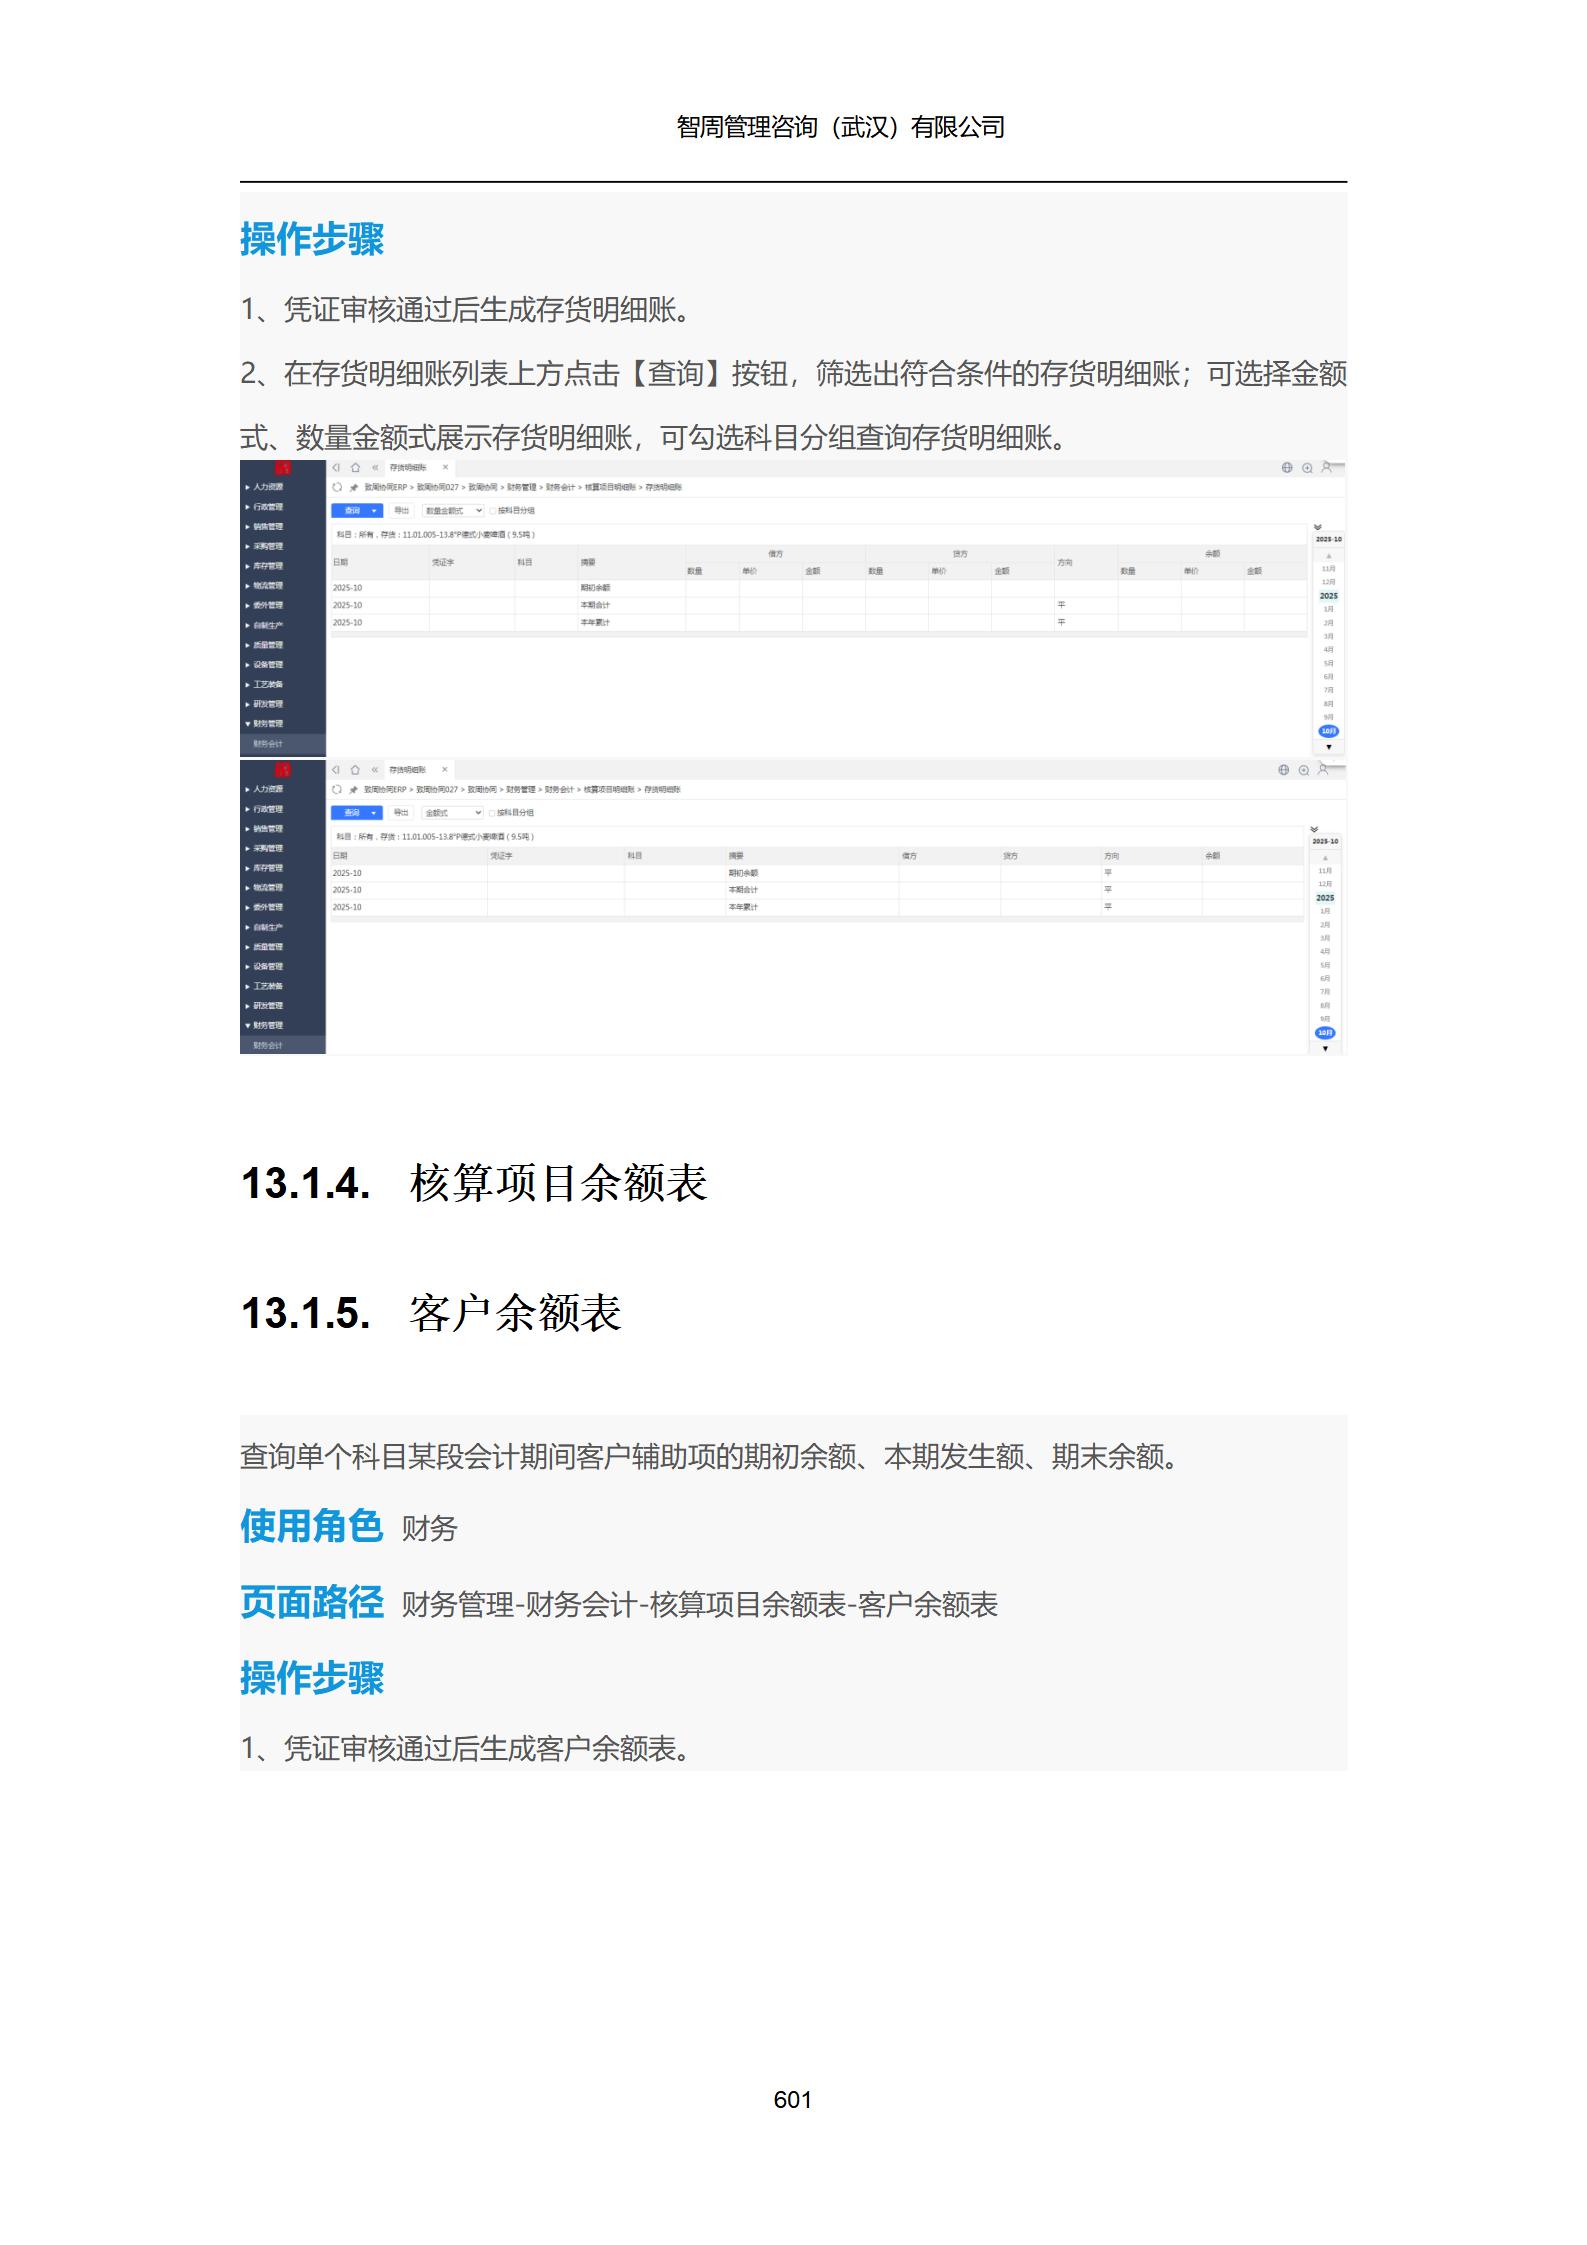Click the sidebar collapse triangle icon in 金额式 screenshot
The height and width of the screenshot is (2245, 1587).
[x=337, y=770]
